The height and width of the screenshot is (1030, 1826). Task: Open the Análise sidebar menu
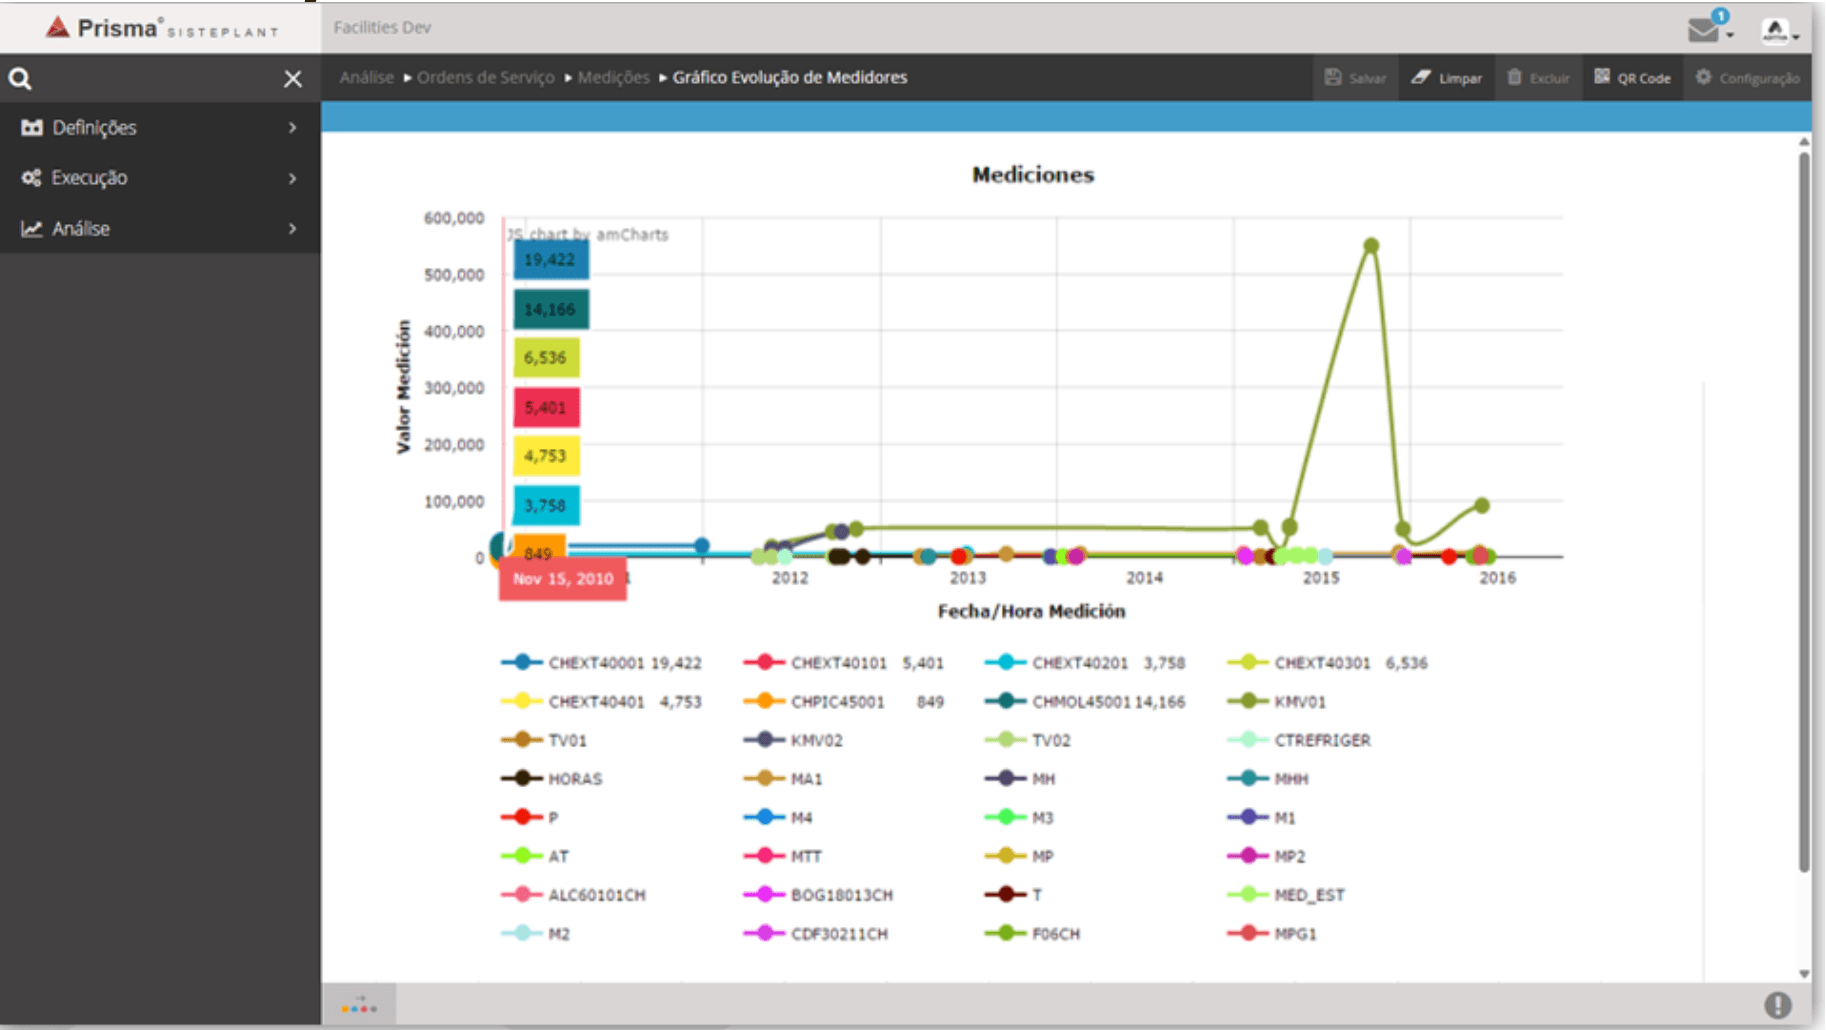(x=160, y=229)
